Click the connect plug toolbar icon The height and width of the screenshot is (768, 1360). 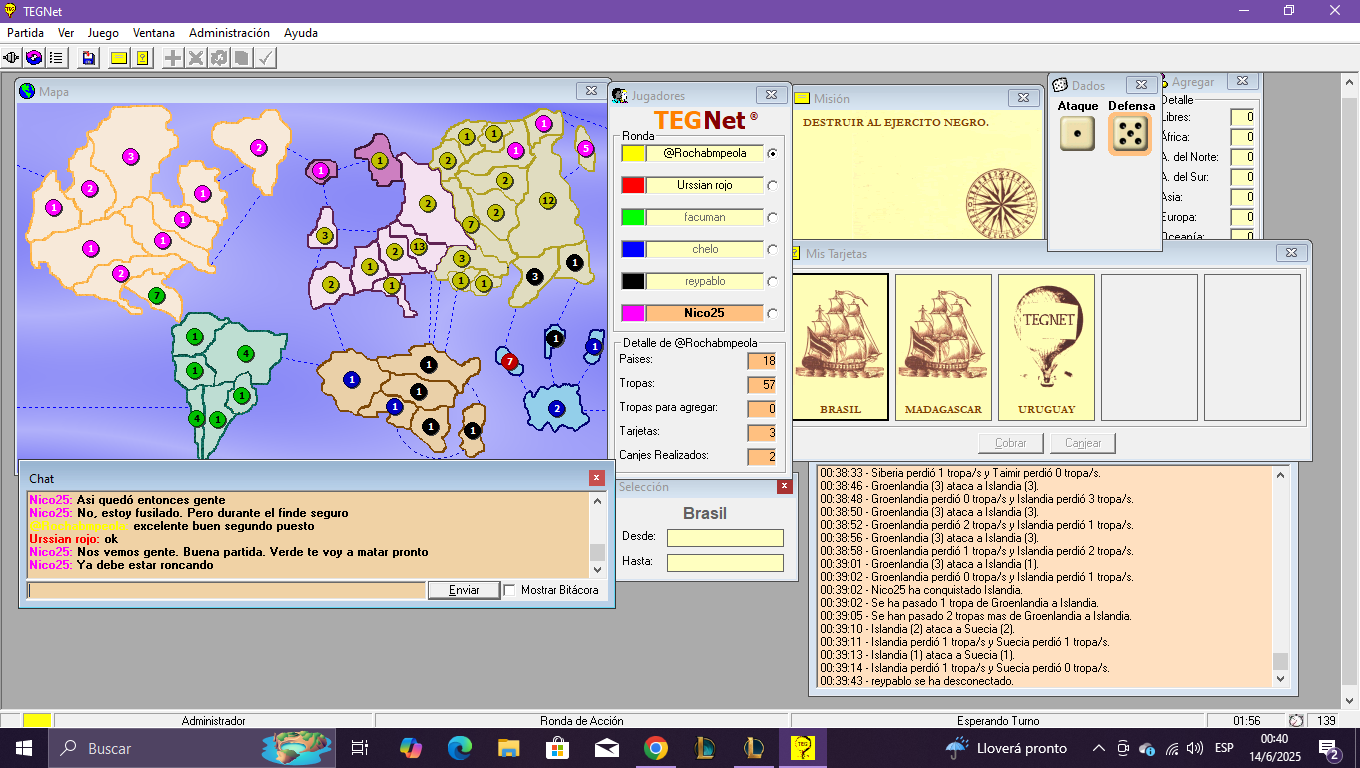12,58
